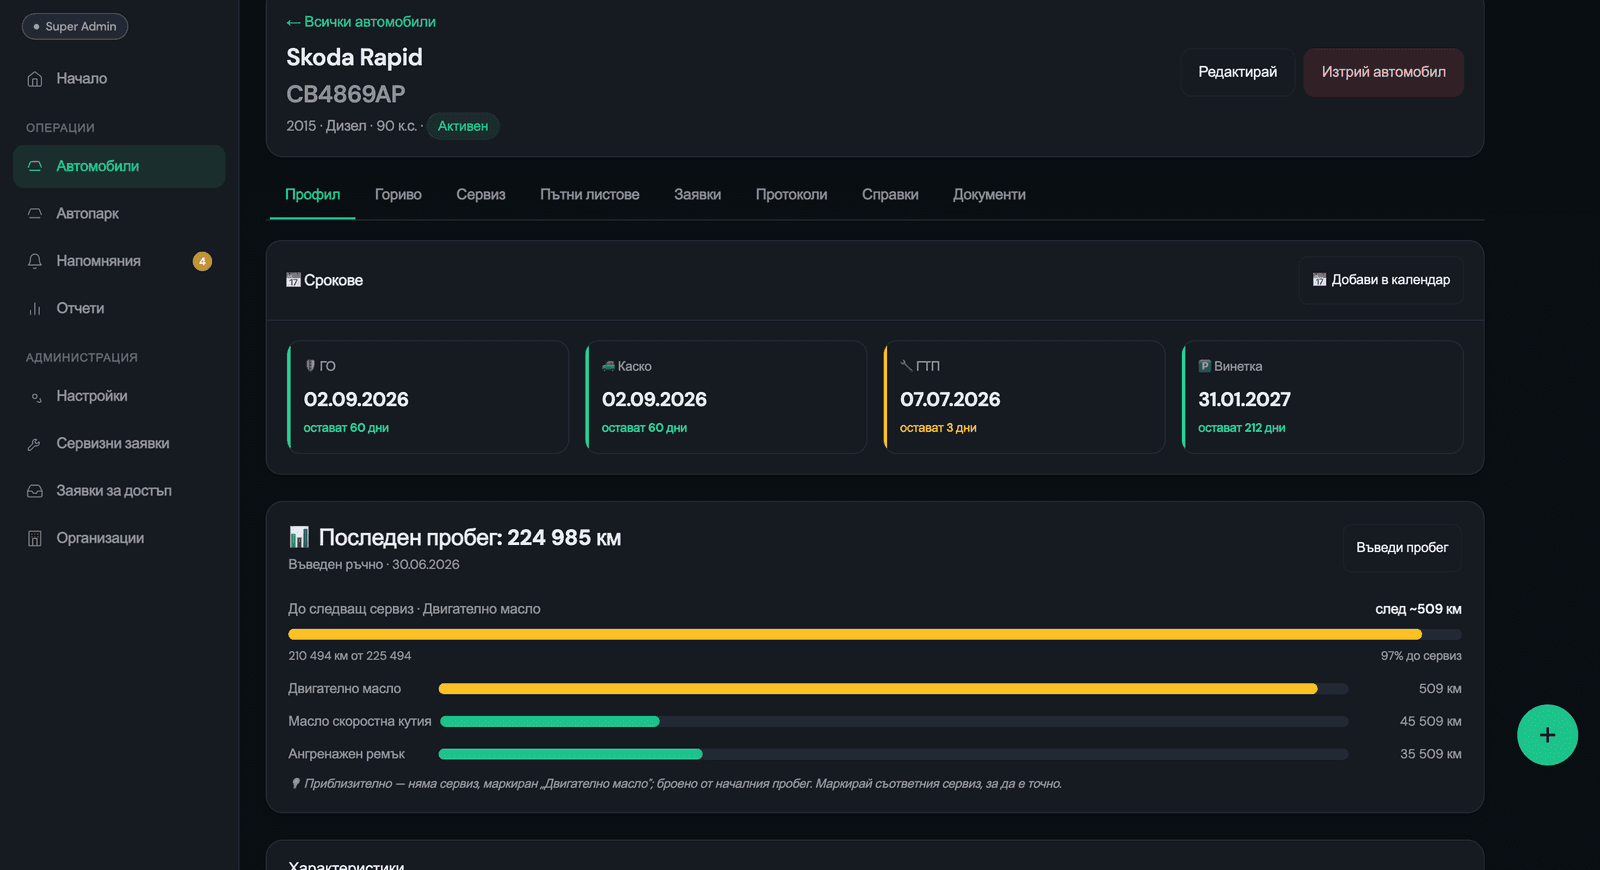Screen dimensions: 1600x870
Task: Click the Skoda Rapid heading
Action: (354, 57)
